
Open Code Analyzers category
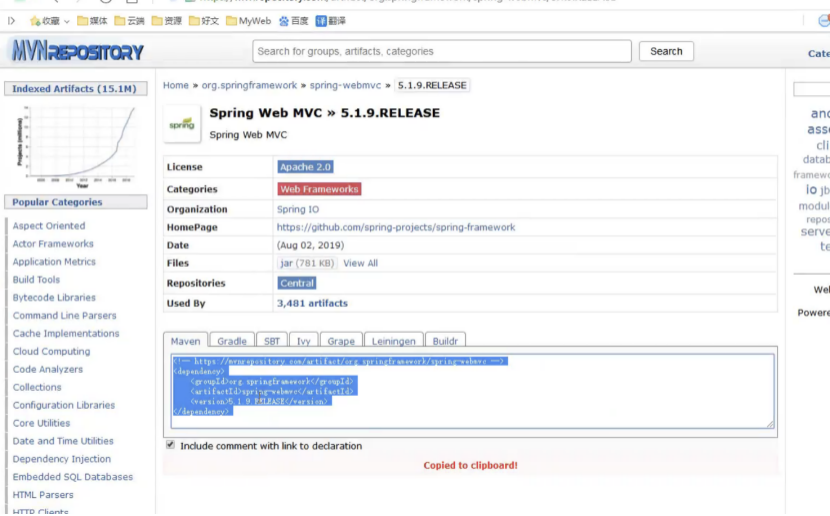48,370
